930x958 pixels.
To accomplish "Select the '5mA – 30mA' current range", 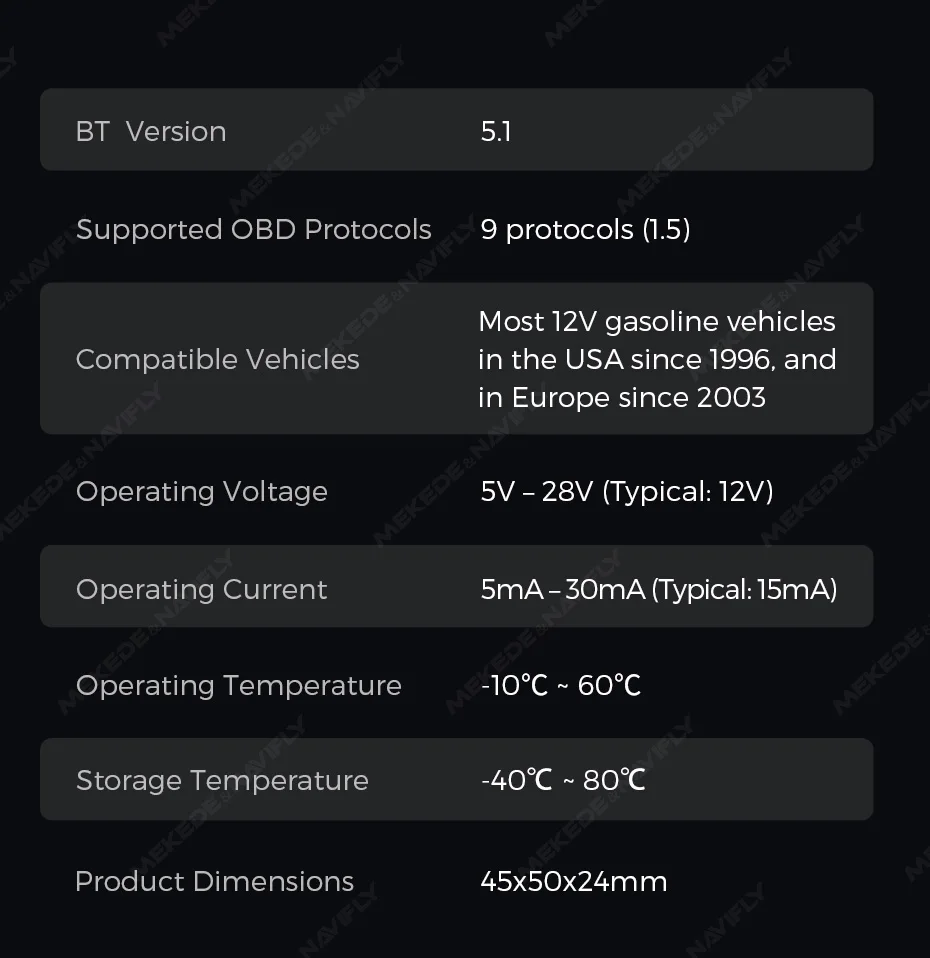I will [x=562, y=589].
